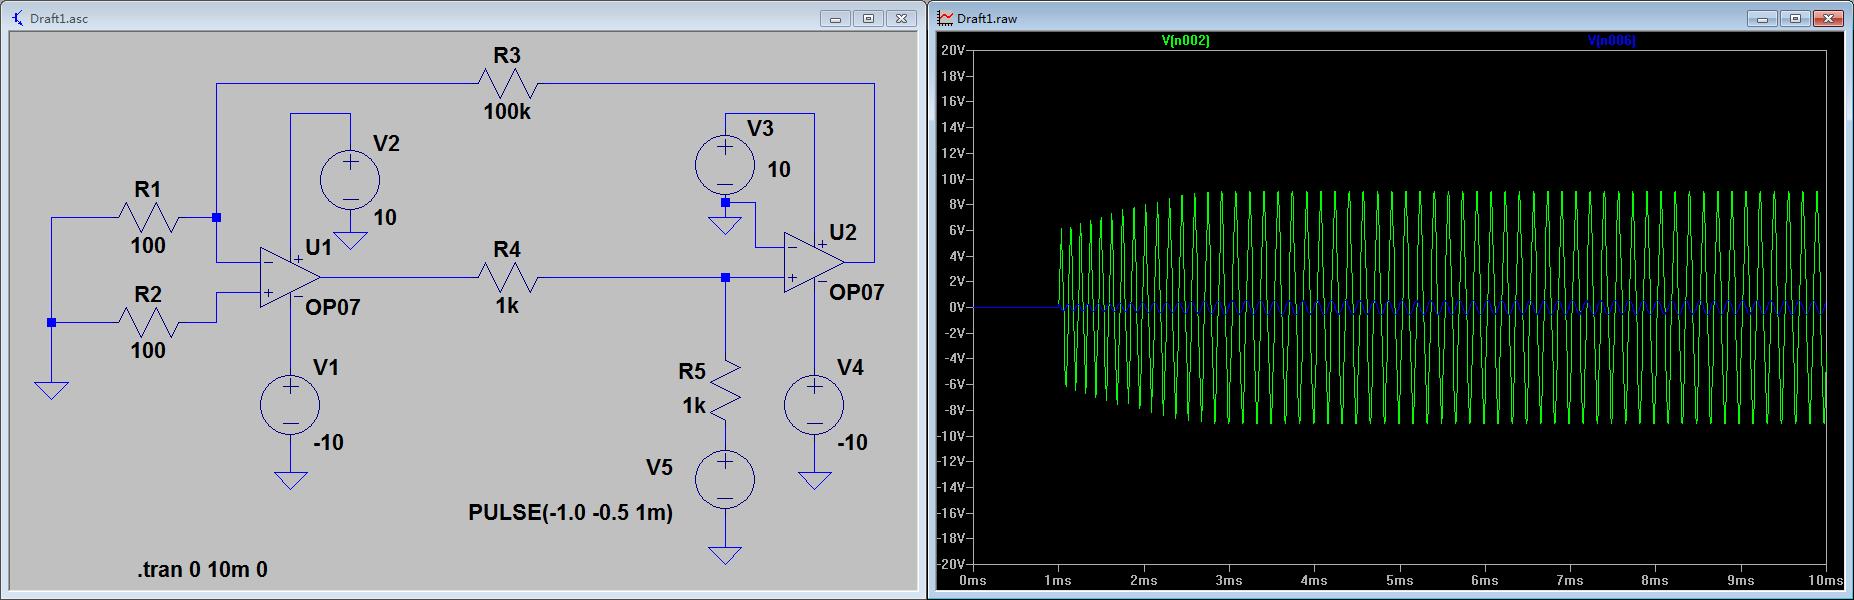
Task: Click the OP07 label under U2
Action: (857, 292)
